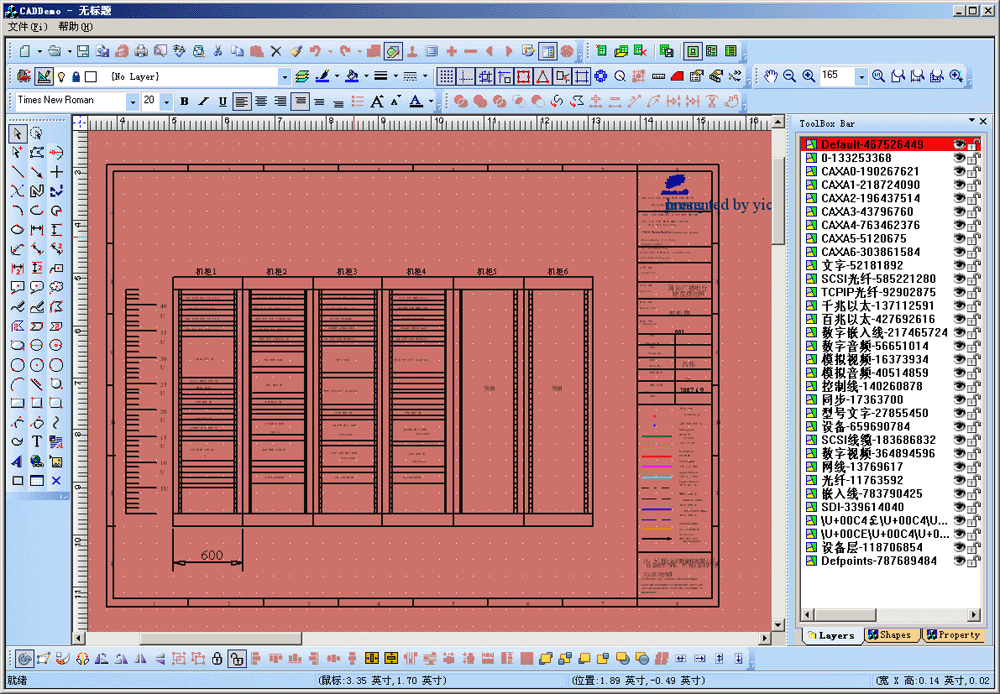Screen dimensions: 1000x694
Task: Click the Print icon in toolbar
Action: point(142,51)
